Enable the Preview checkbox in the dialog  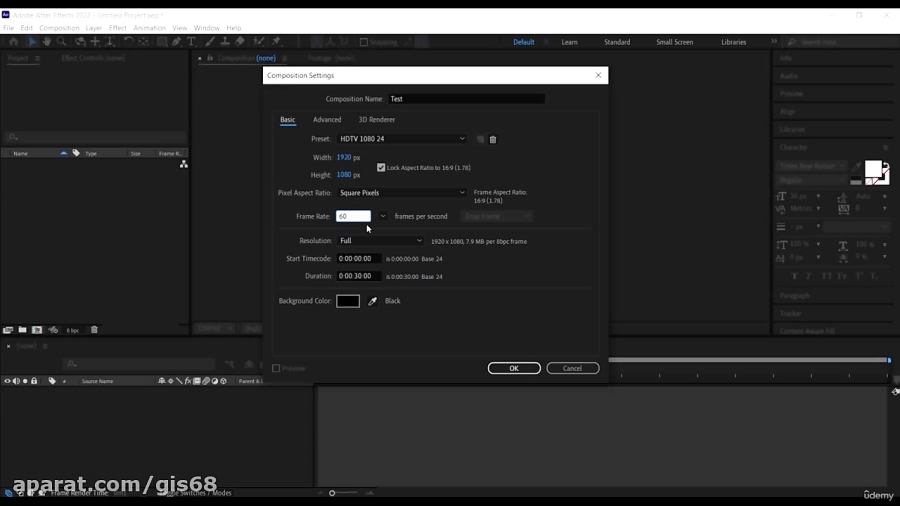[276, 368]
